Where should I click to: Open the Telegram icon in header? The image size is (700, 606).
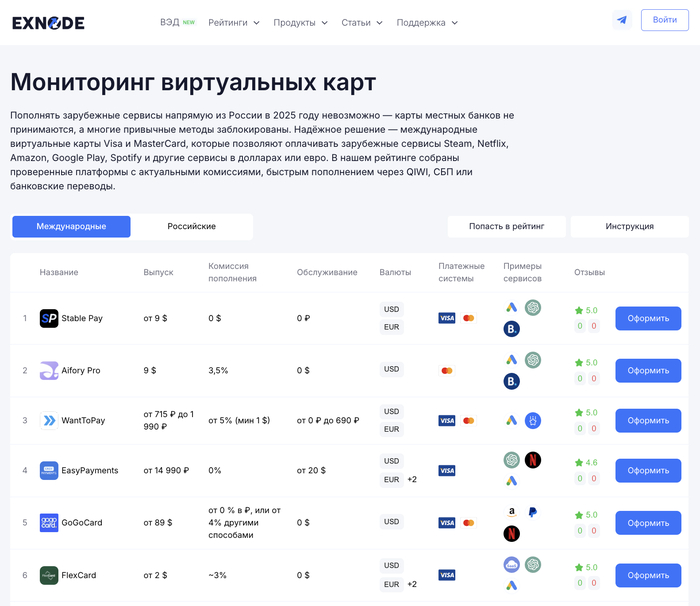[622, 20]
